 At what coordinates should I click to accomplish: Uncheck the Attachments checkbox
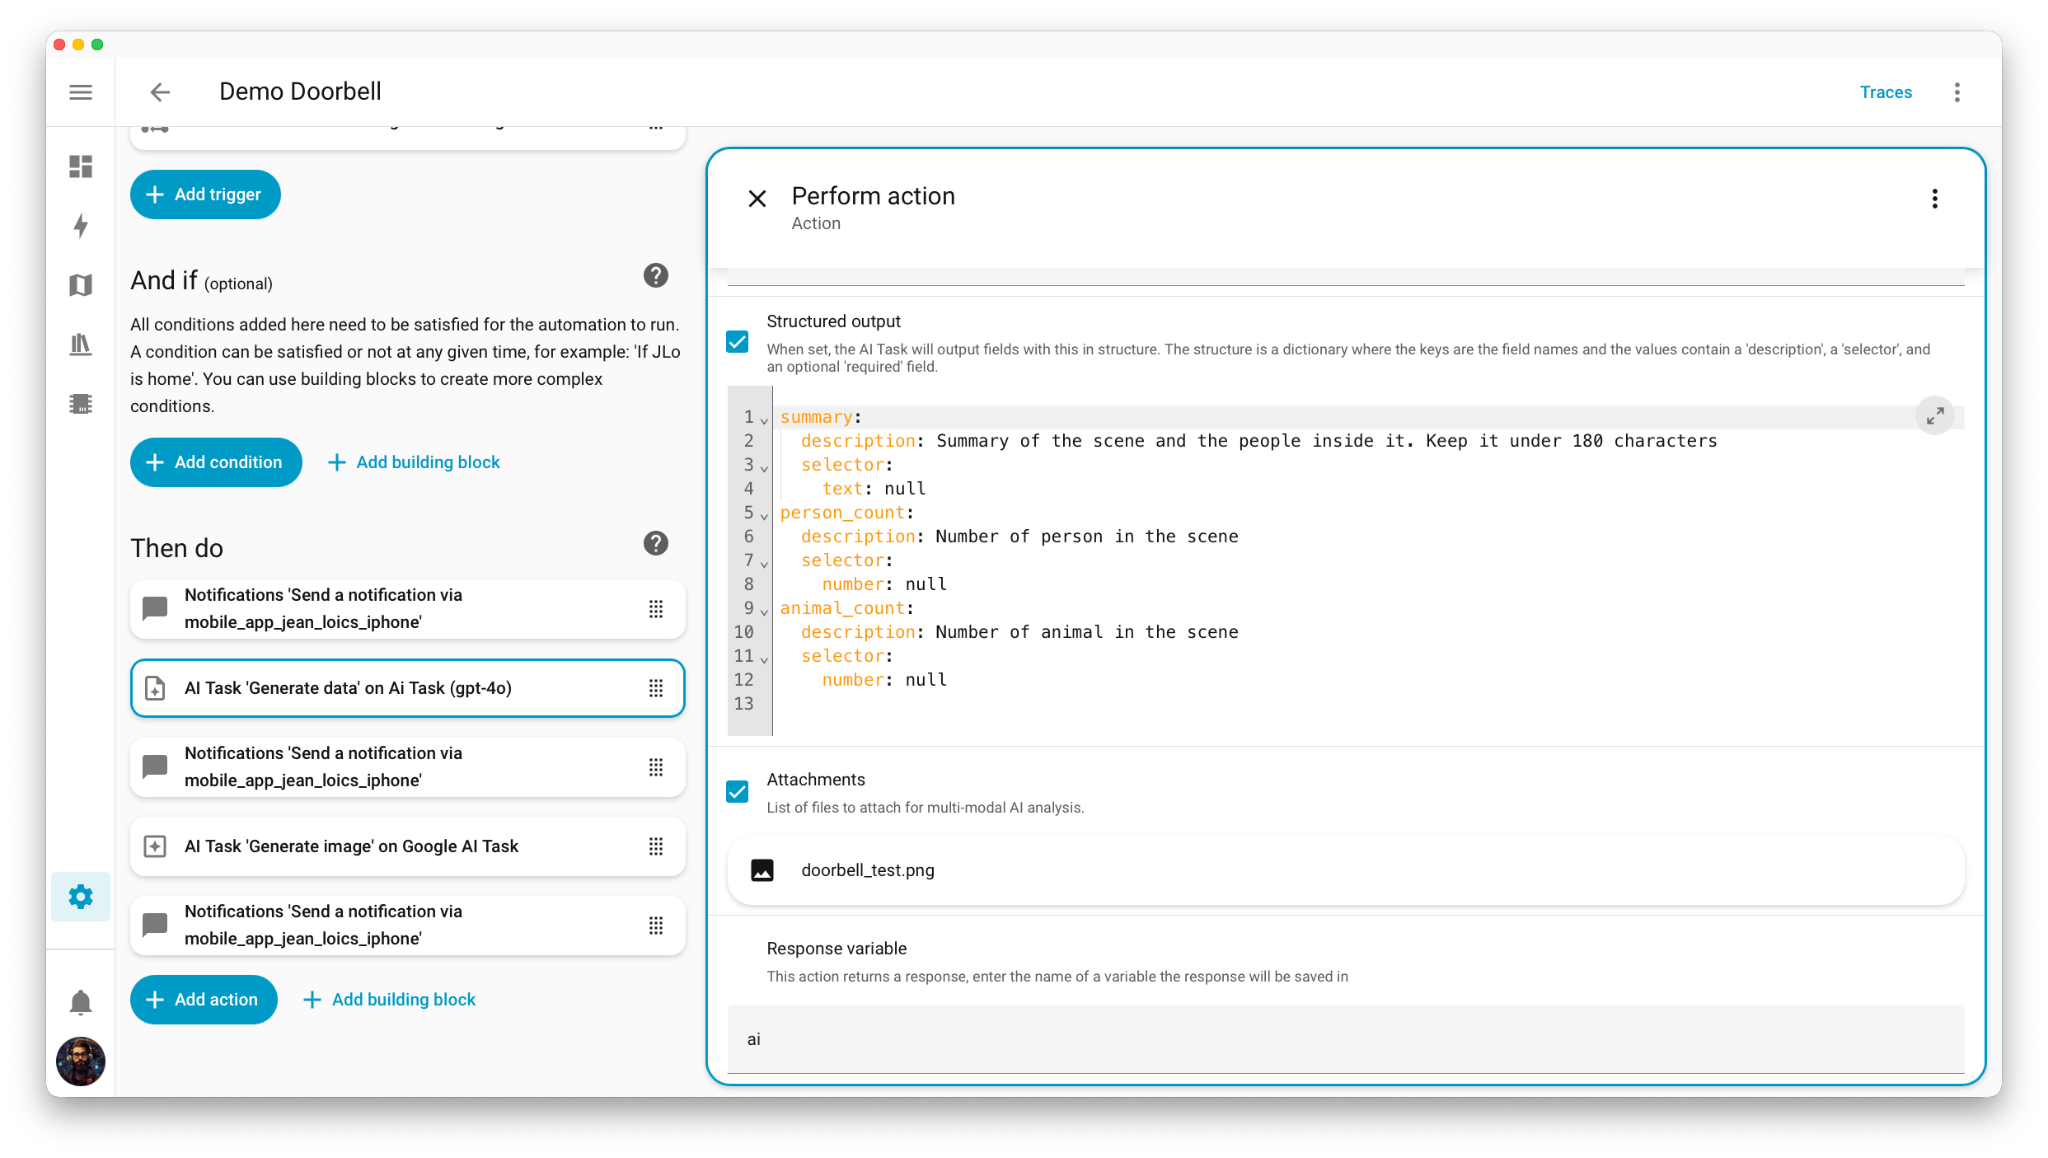[737, 792]
